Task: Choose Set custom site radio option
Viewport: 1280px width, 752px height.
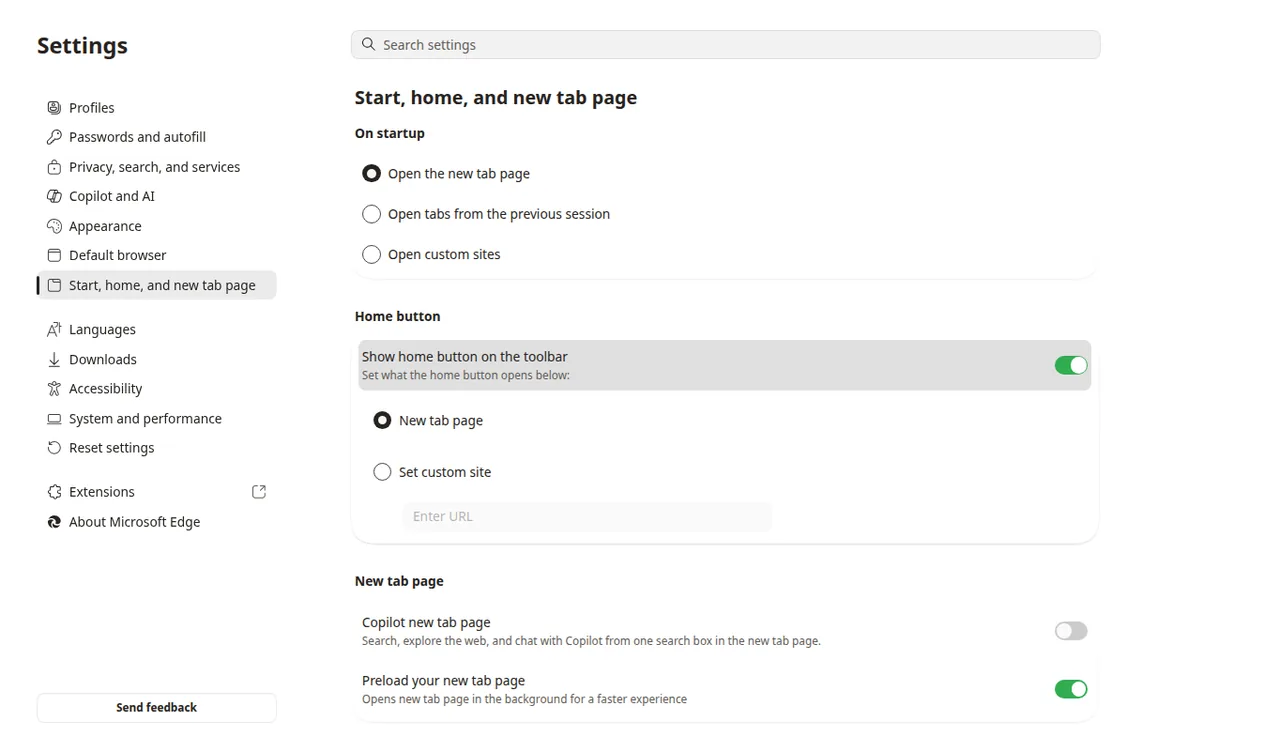Action: click(382, 472)
